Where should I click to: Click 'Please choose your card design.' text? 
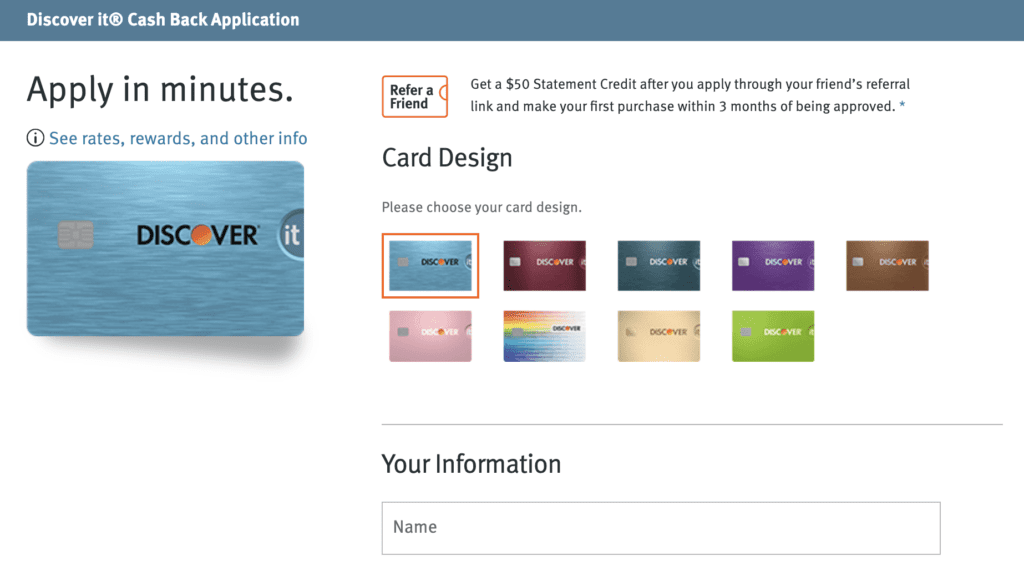point(482,208)
